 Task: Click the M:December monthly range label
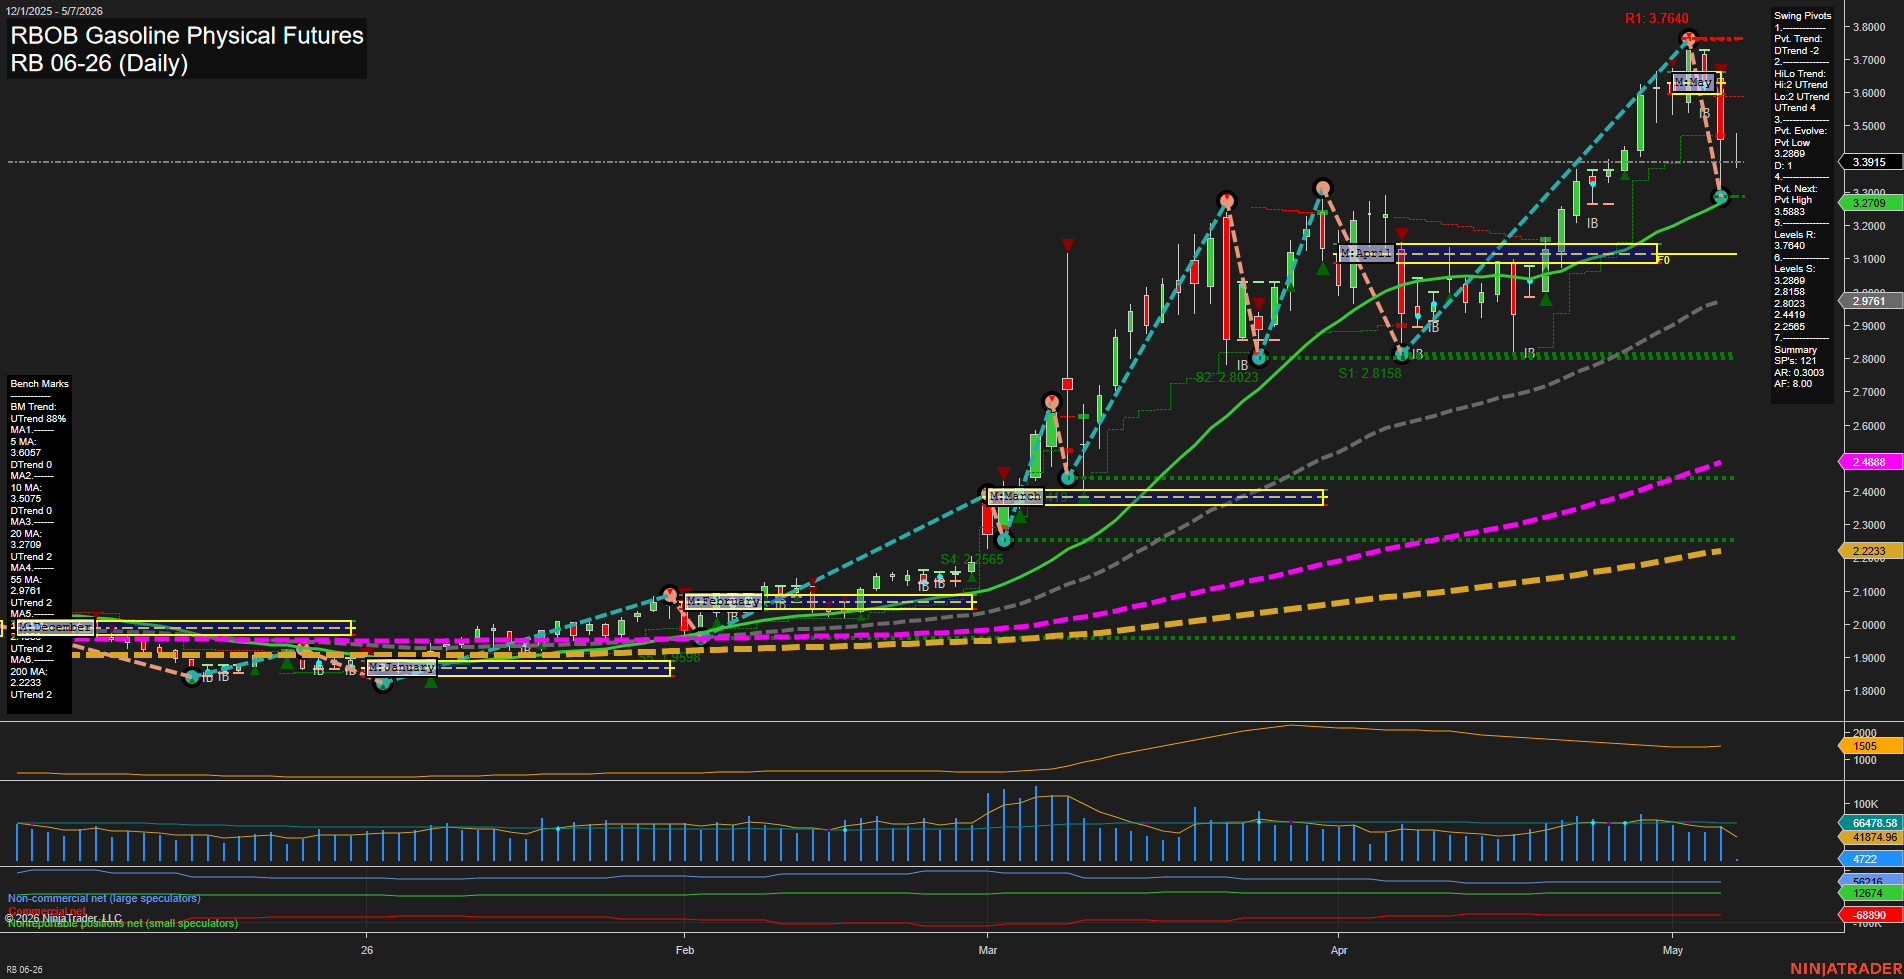pyautogui.click(x=55, y=627)
